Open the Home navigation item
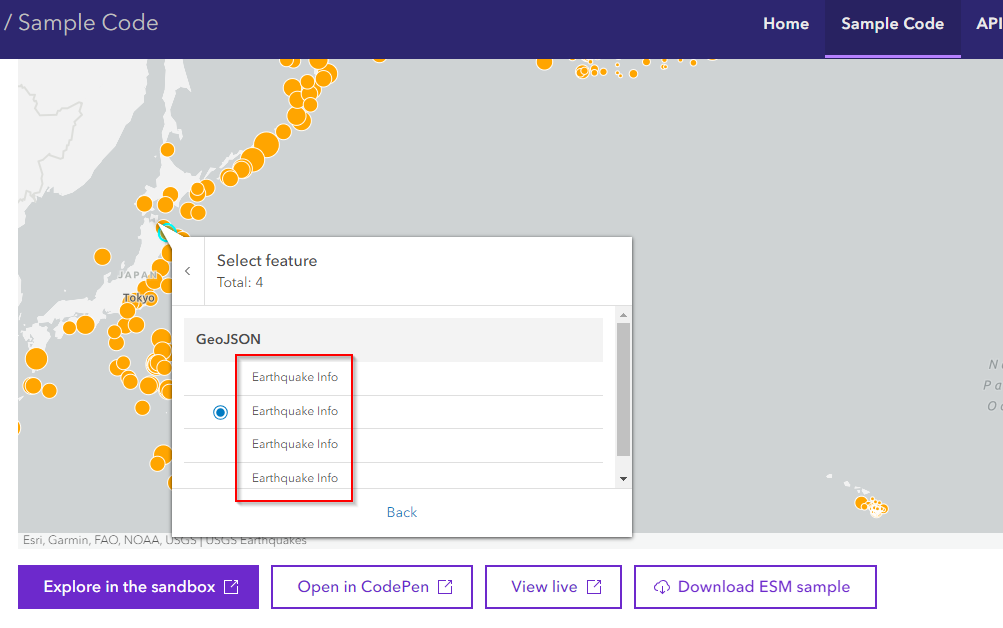This screenshot has height=628, width=1003. coord(786,23)
